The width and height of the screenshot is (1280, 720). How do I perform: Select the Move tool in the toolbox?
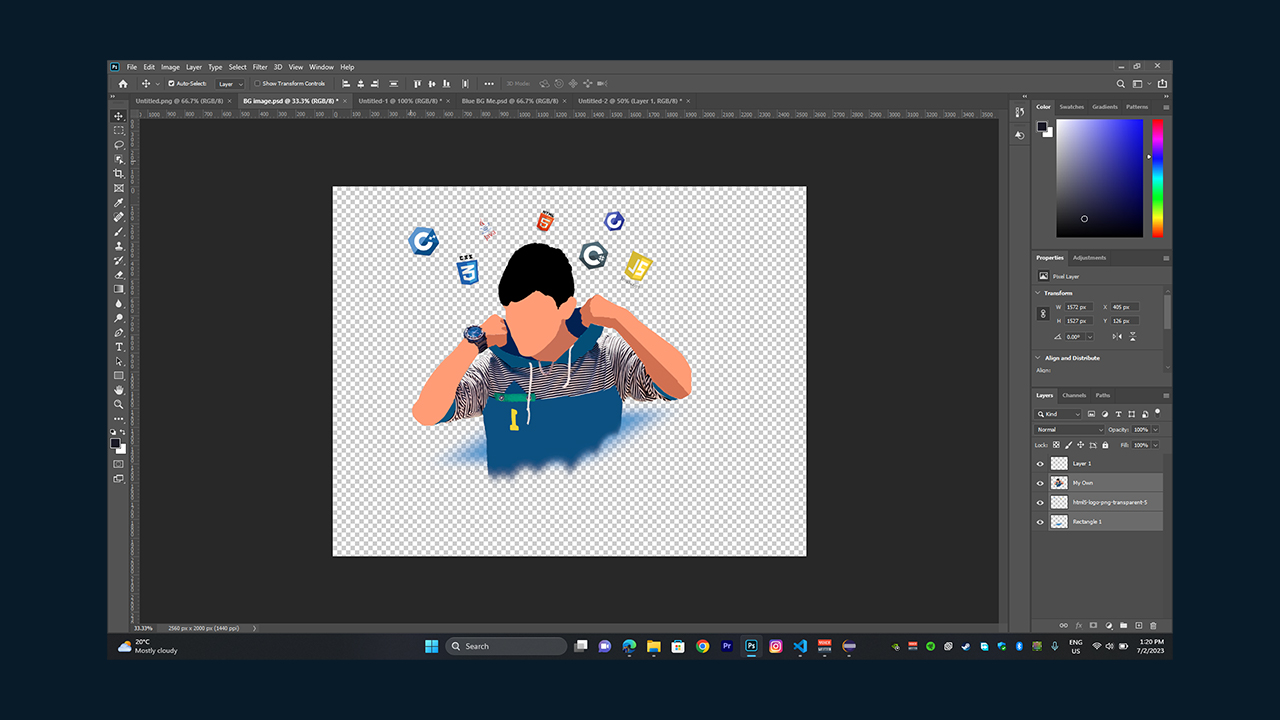pyautogui.click(x=119, y=116)
